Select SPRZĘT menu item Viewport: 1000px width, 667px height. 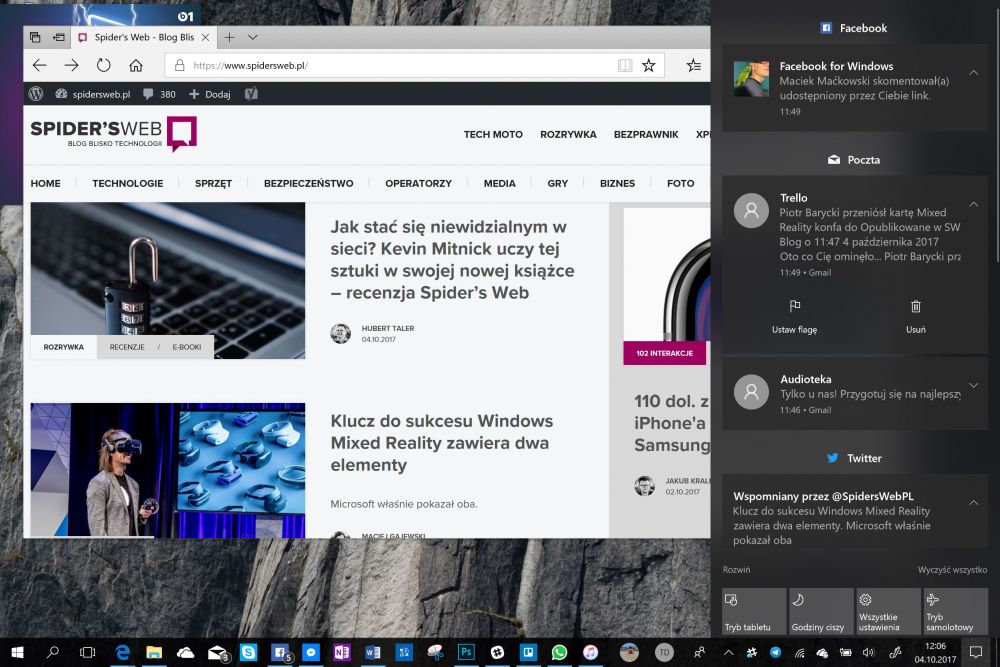click(213, 184)
